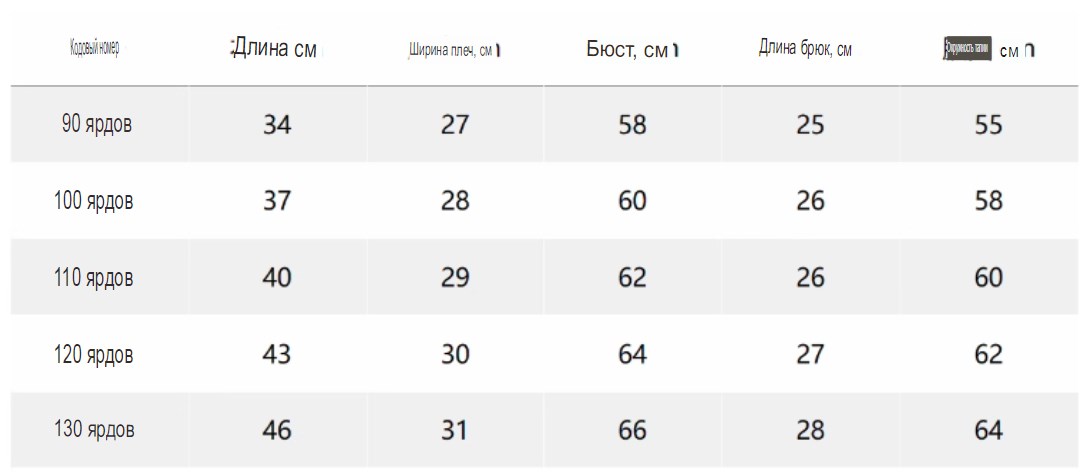Click the dark highlighted waist header label
Viewport: 1089px width, 475px height.
pyautogui.click(x=967, y=49)
